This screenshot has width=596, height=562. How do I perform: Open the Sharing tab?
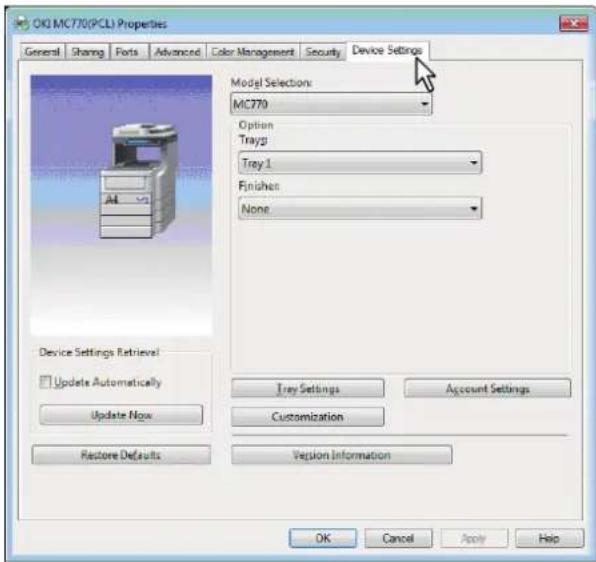click(x=88, y=52)
